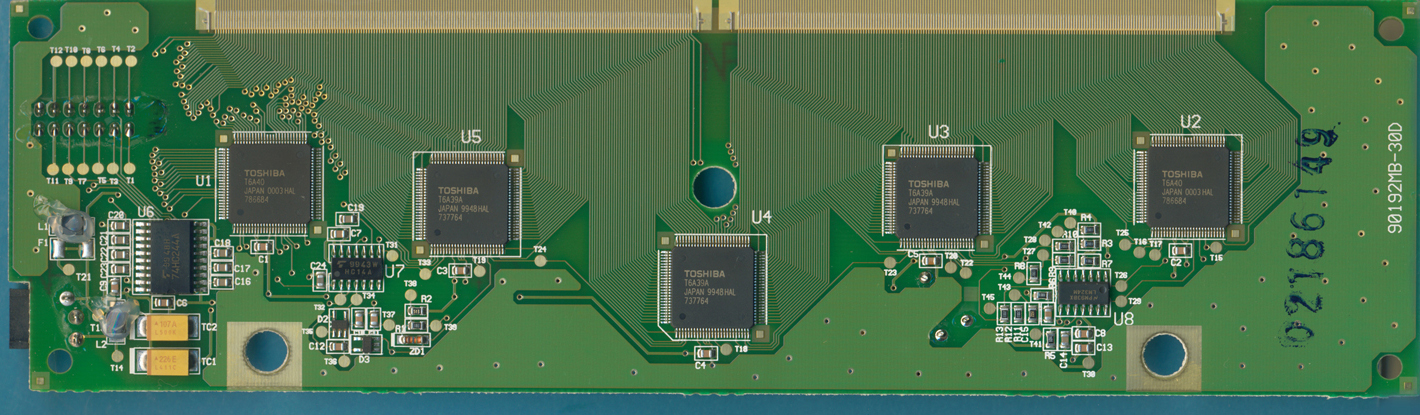The image size is (1420, 415).
Task: Click the C4 capacitor below chip U4
Action: coord(706,352)
